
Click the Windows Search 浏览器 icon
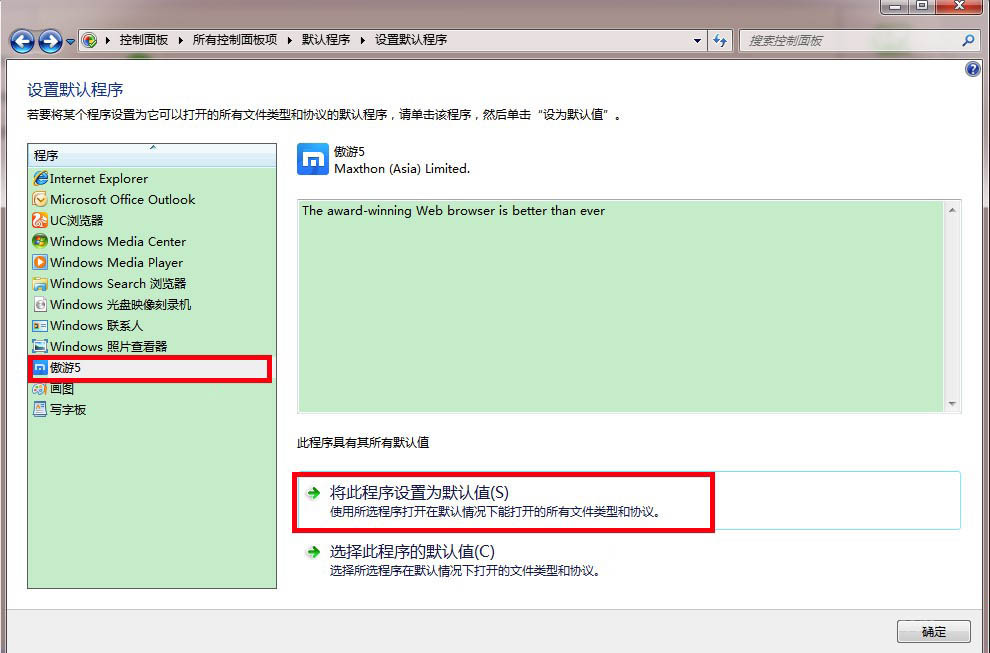40,284
